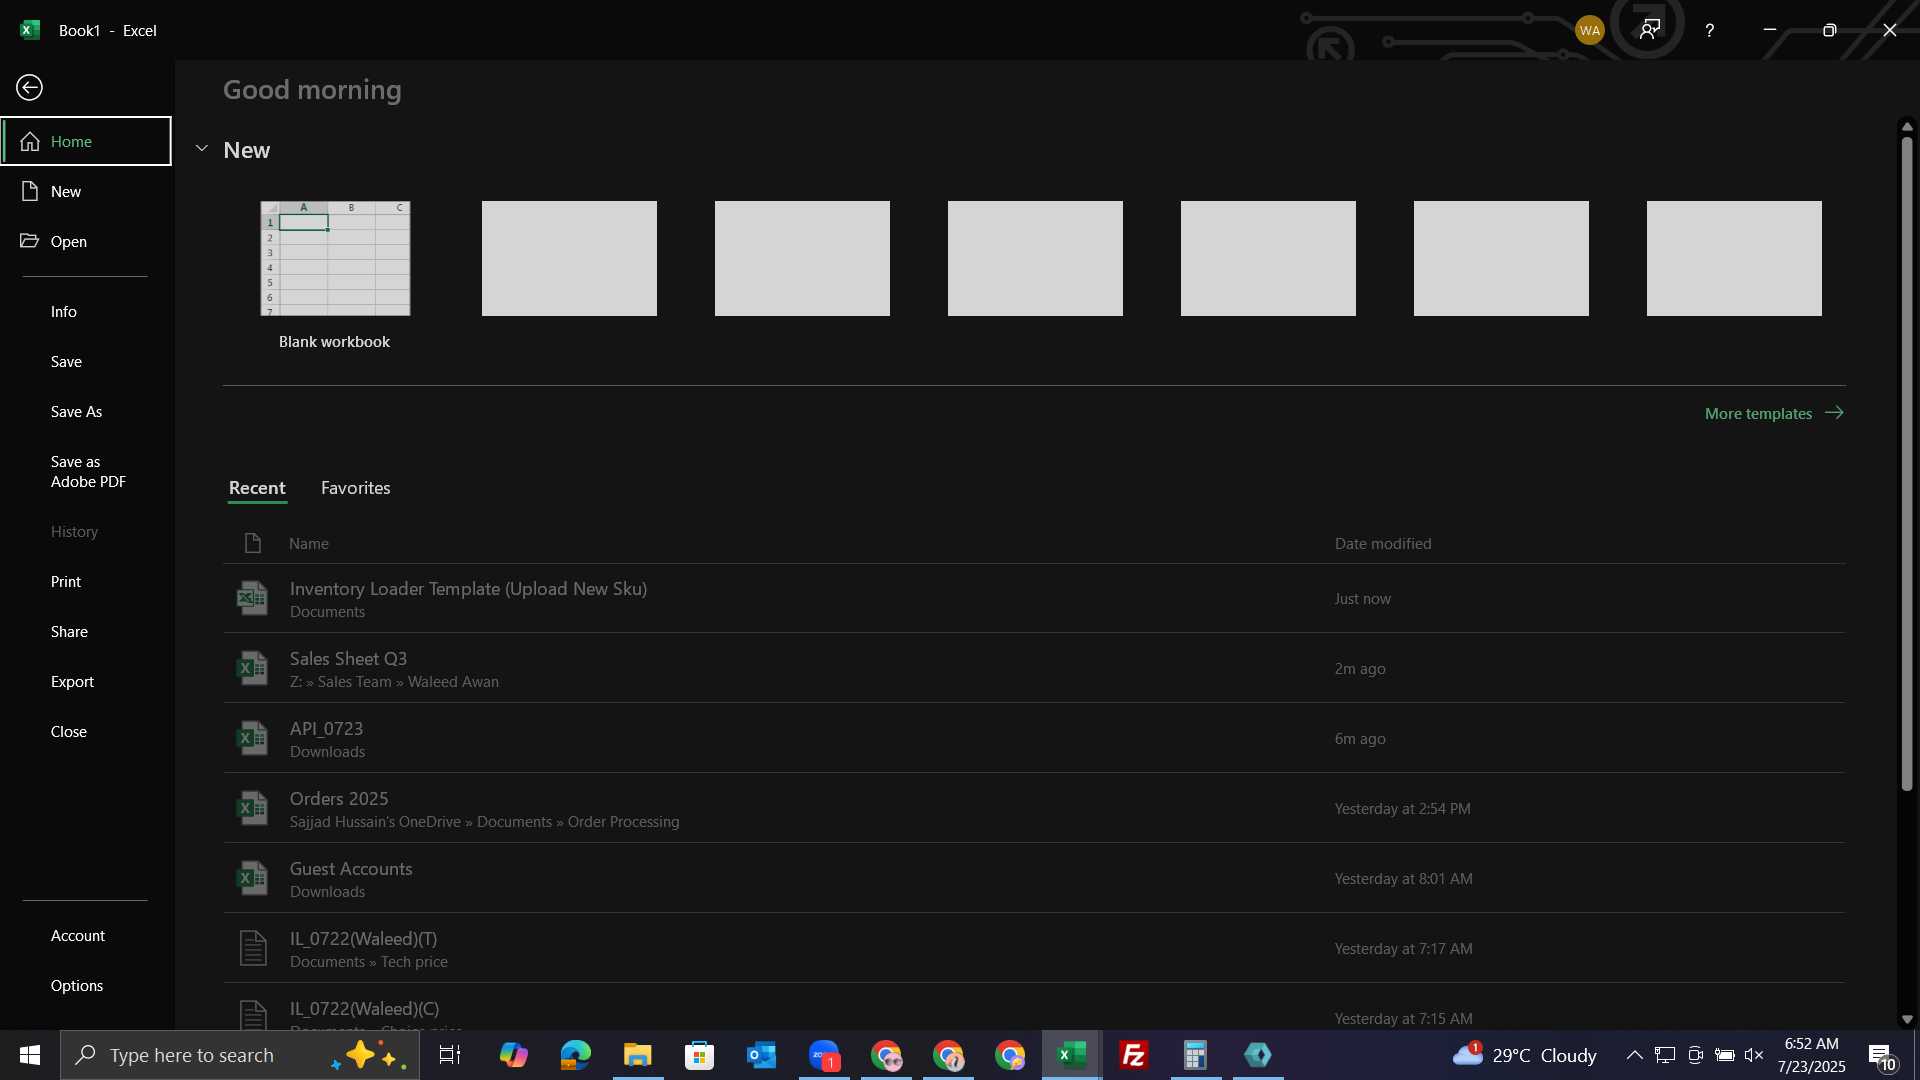This screenshot has width=1920, height=1080.
Task: Open Microsoft Edge from taskbar
Action: click(575, 1055)
